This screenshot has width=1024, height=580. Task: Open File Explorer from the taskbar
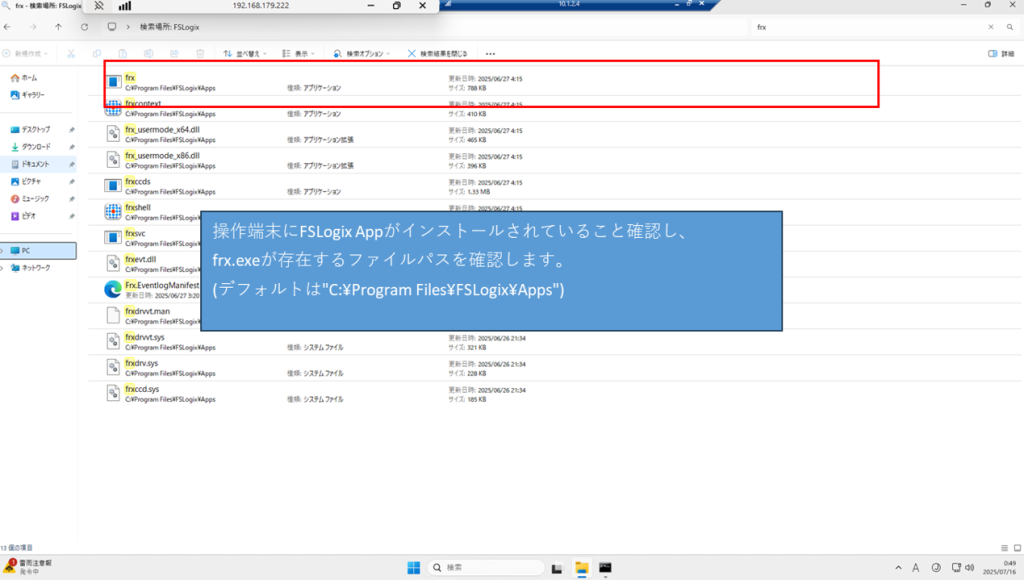(x=581, y=568)
